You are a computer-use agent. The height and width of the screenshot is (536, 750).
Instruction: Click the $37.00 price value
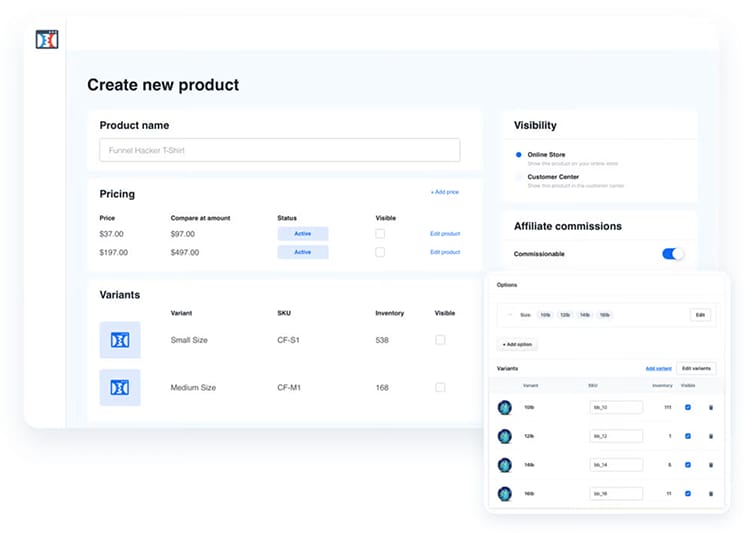pyautogui.click(x=111, y=234)
